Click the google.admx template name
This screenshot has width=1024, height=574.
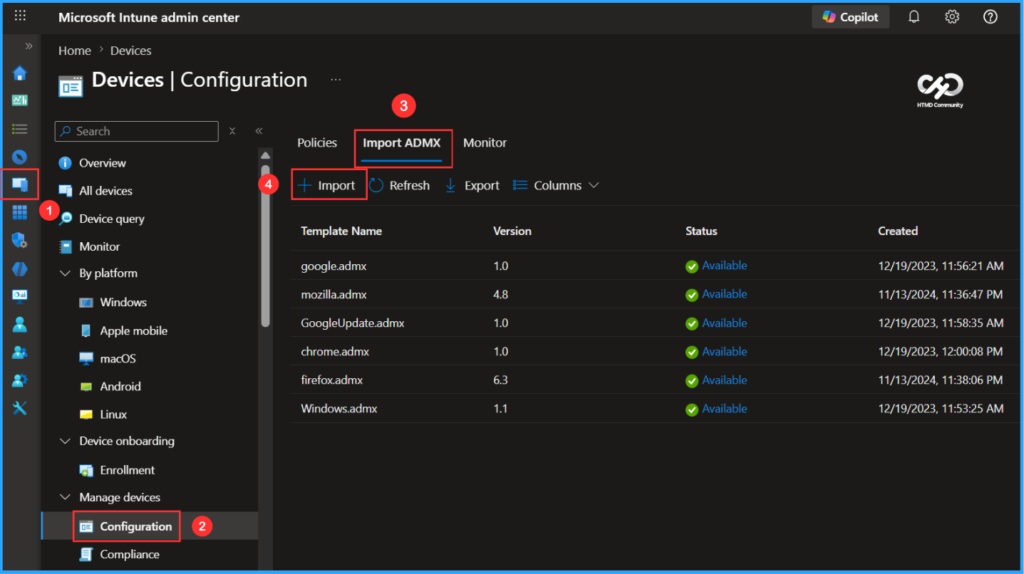point(333,266)
